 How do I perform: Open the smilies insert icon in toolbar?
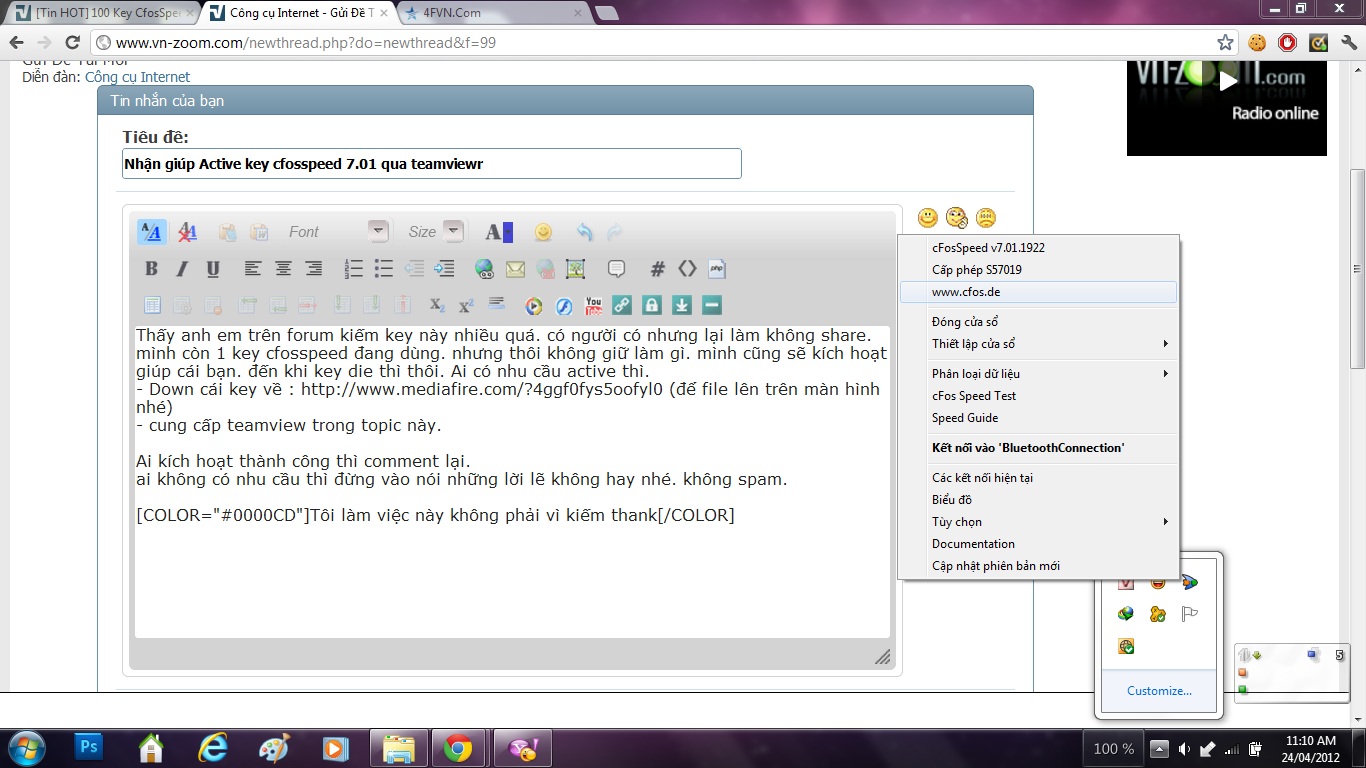(x=543, y=232)
